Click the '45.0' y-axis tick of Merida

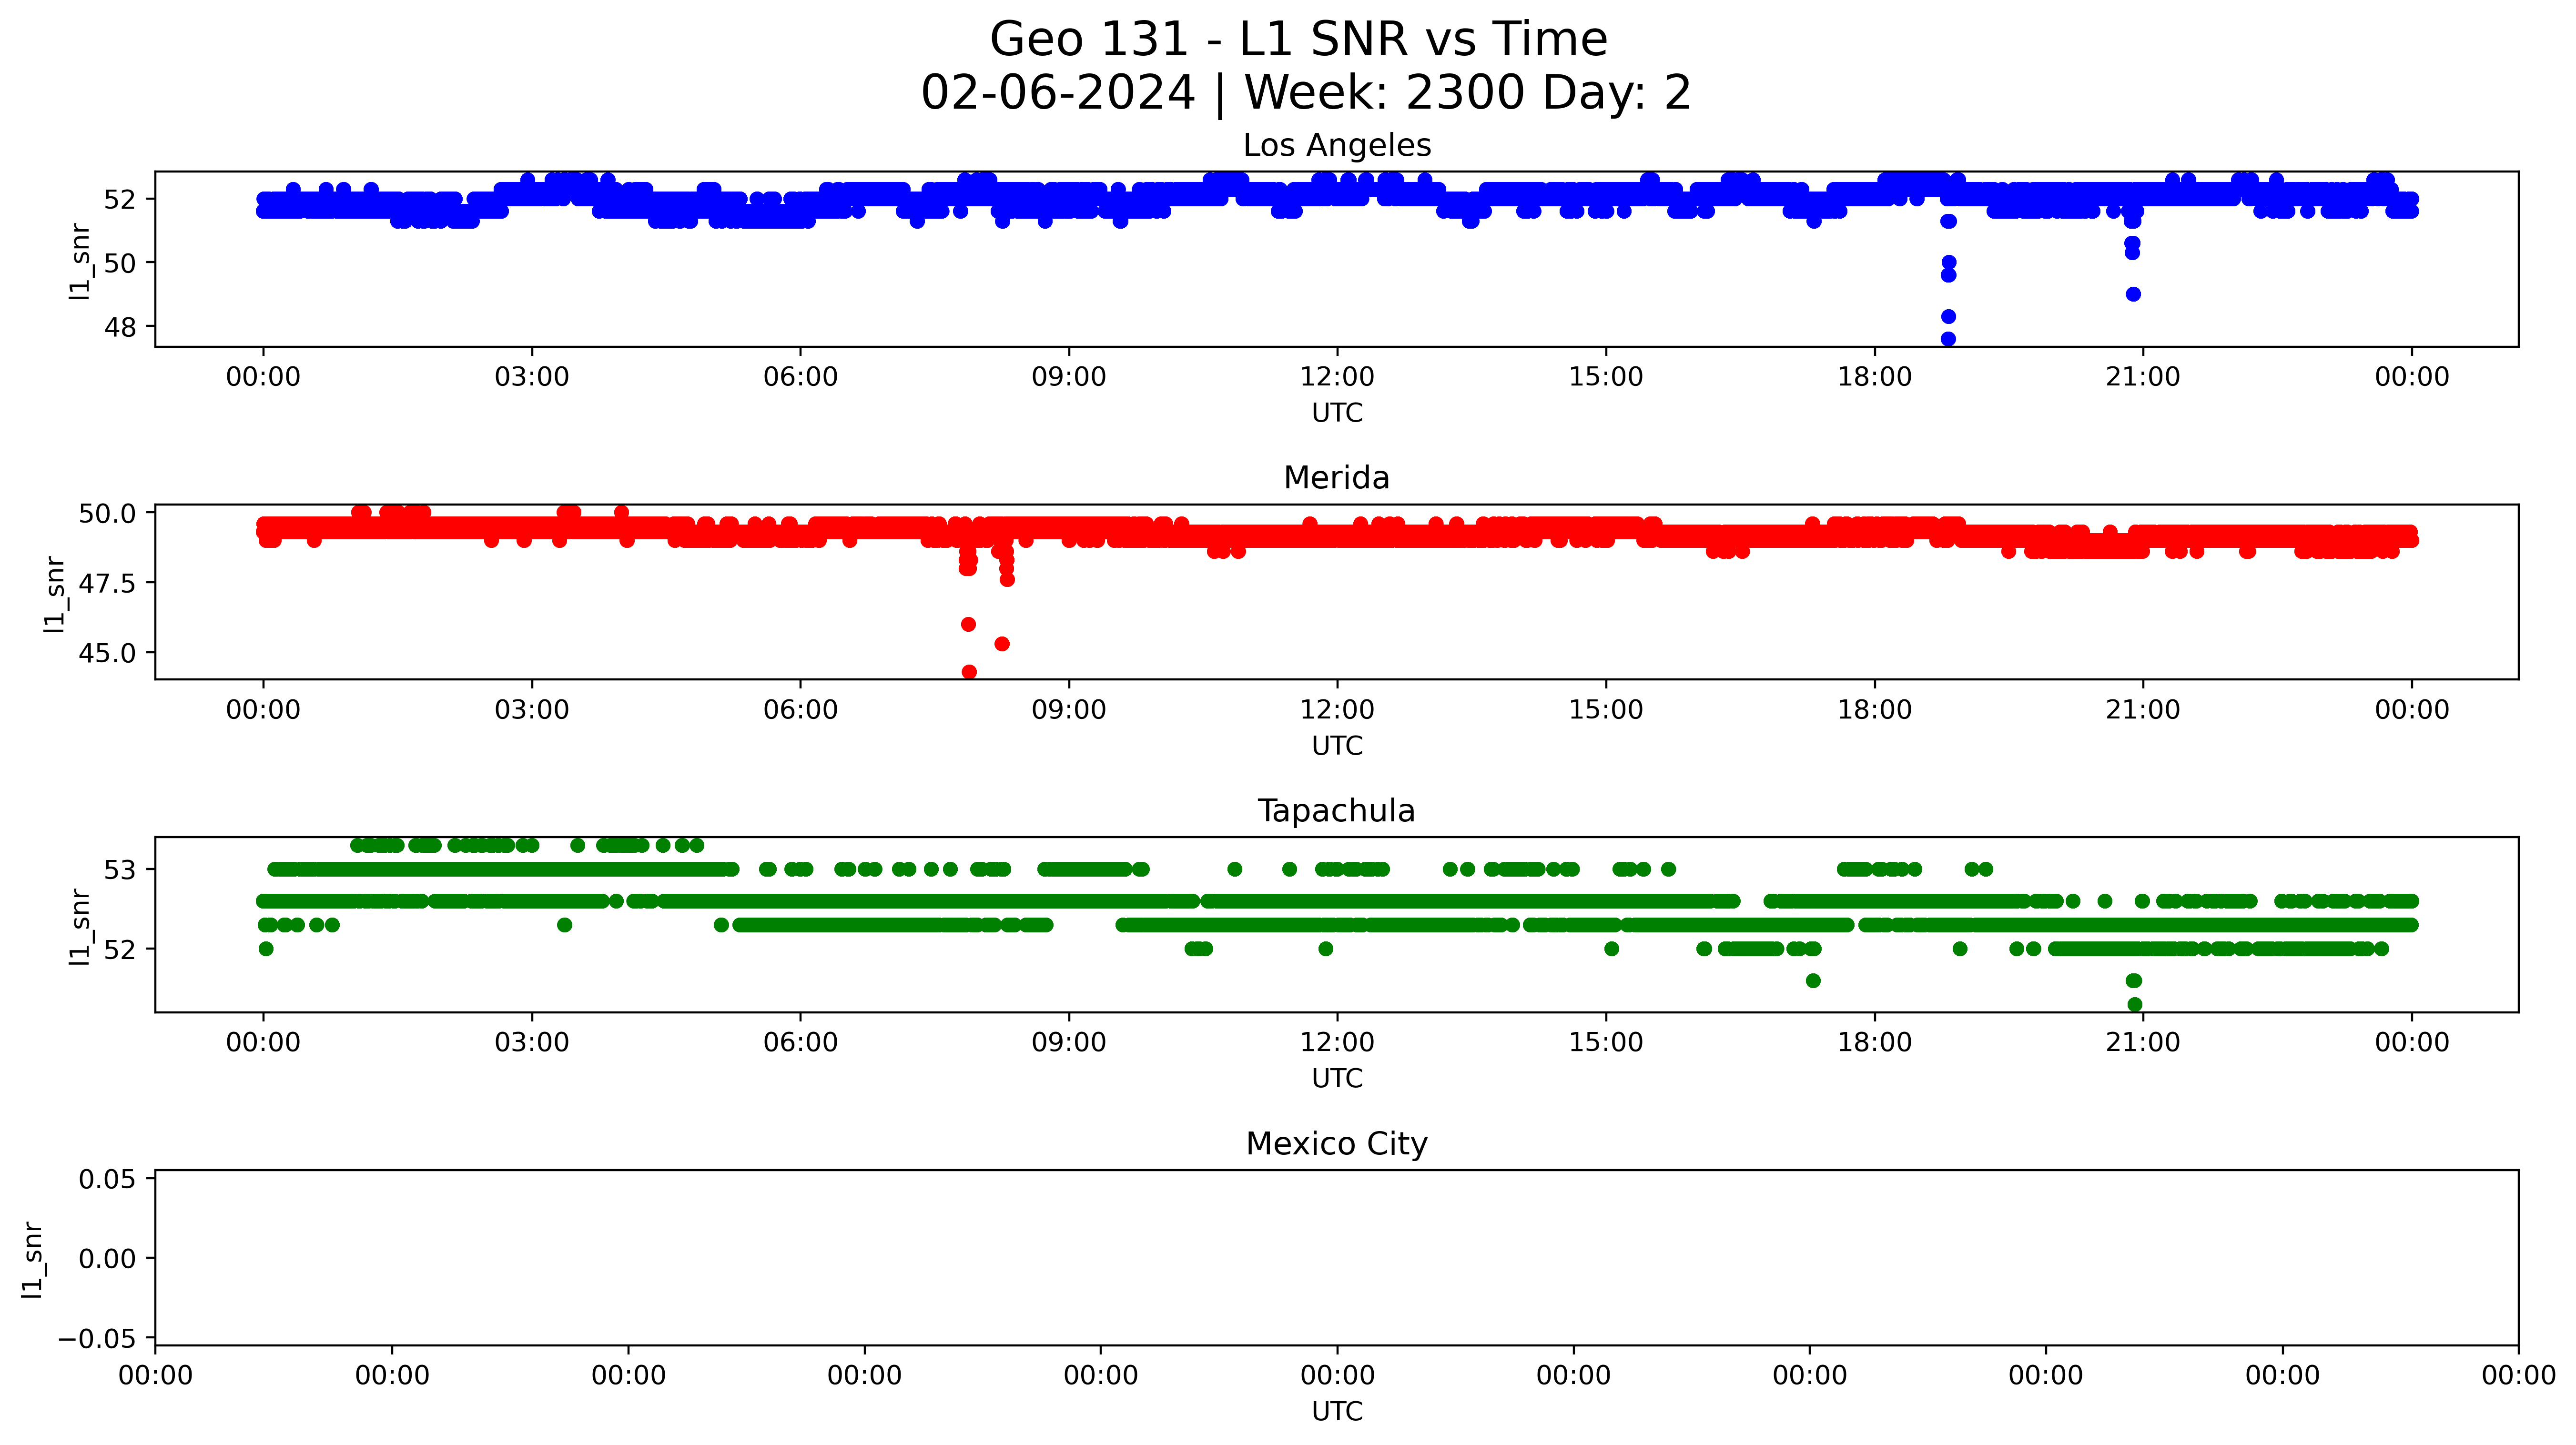[107, 654]
